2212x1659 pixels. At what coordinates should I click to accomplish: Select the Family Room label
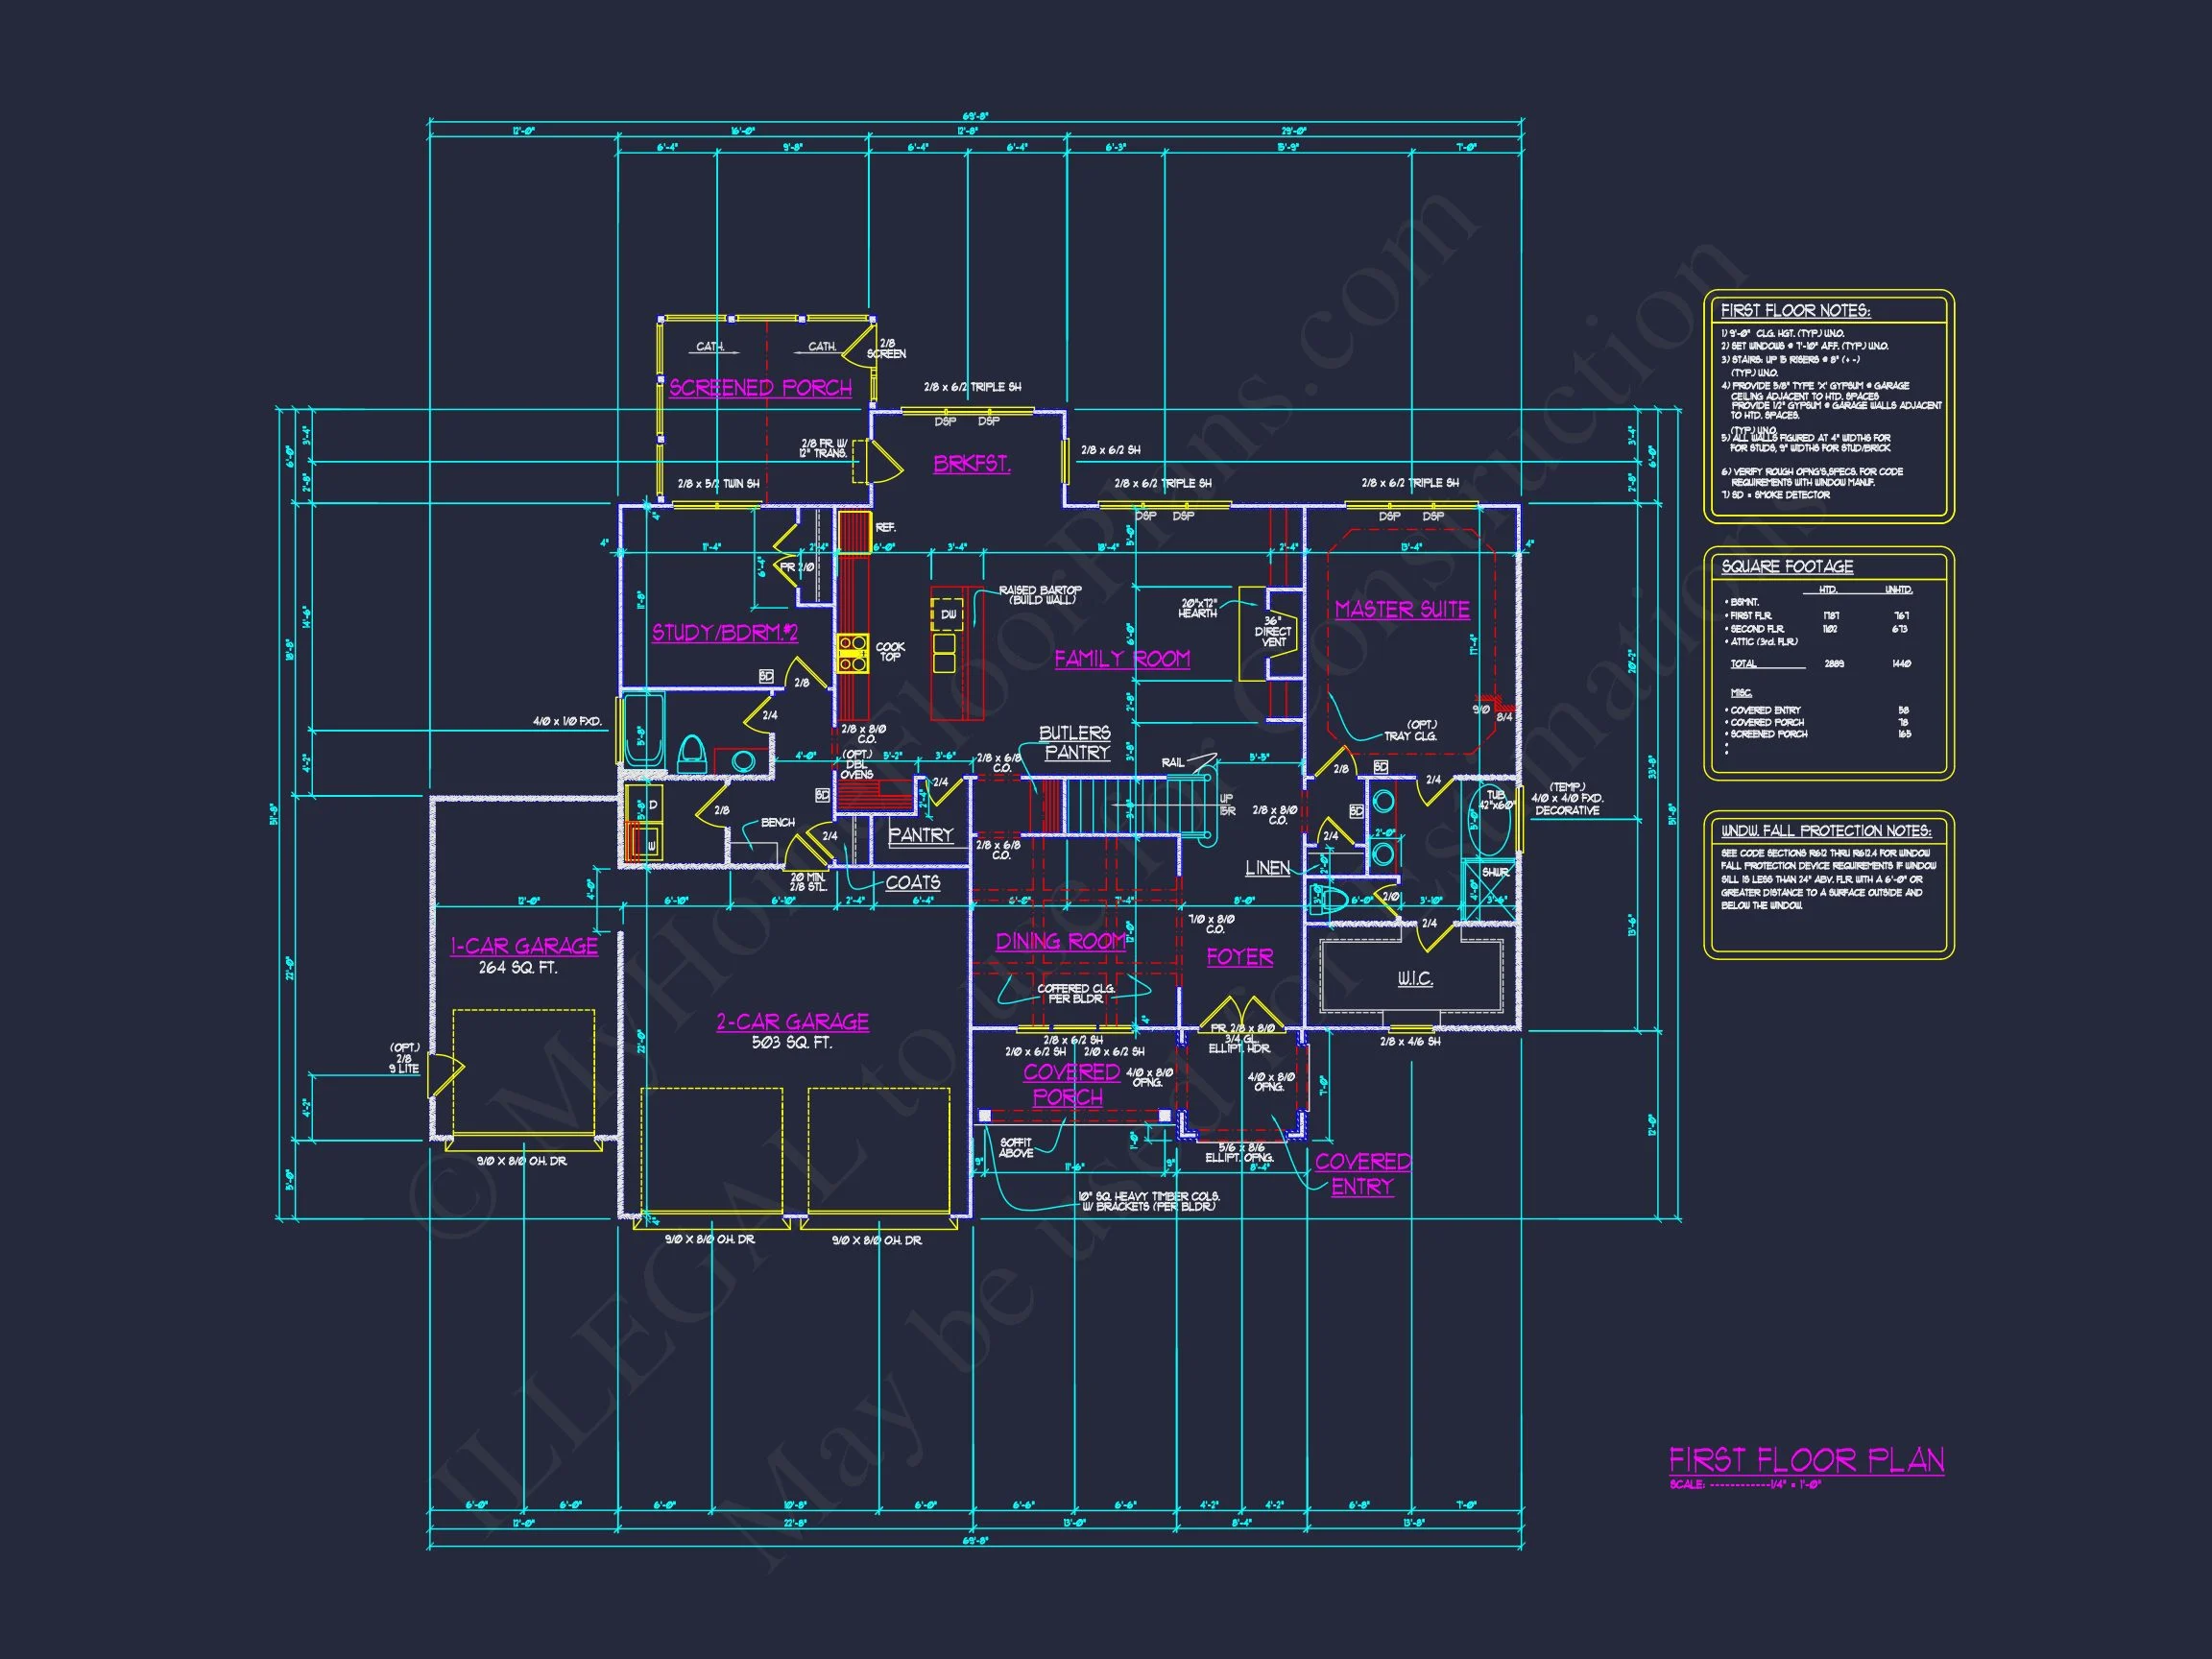(1122, 658)
